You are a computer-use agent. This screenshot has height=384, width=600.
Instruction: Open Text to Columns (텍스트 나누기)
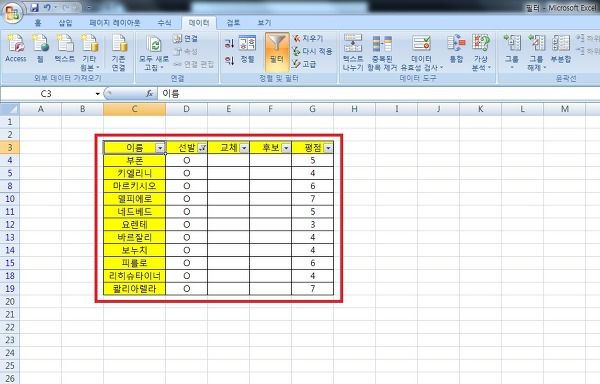(x=353, y=52)
